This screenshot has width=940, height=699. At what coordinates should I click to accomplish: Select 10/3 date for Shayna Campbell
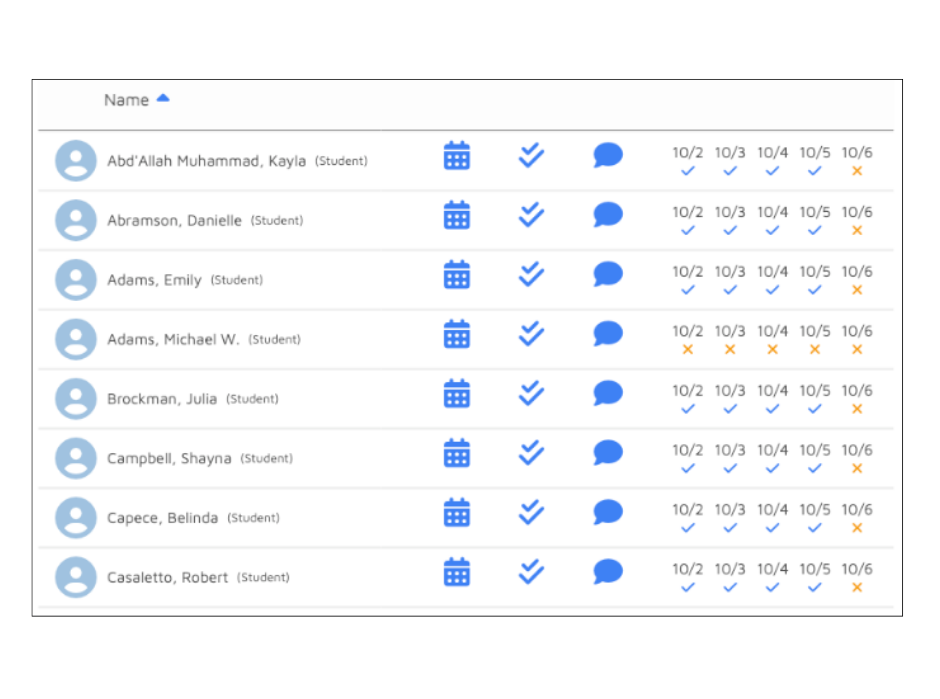pos(730,450)
